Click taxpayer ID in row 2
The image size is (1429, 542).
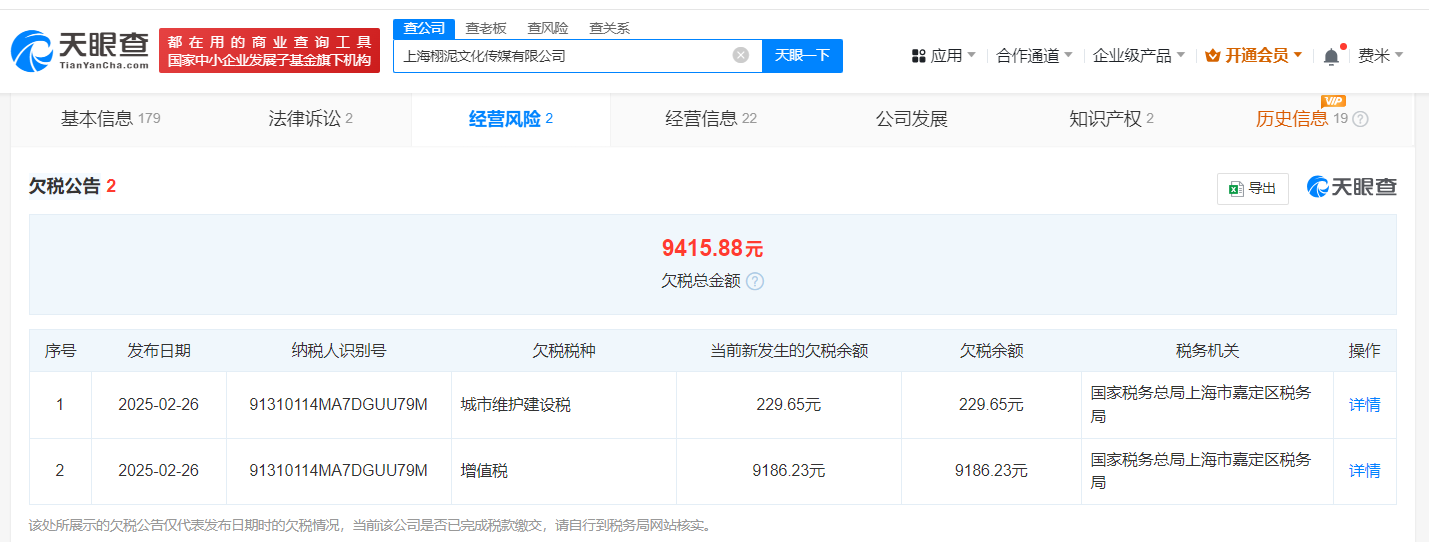338,470
